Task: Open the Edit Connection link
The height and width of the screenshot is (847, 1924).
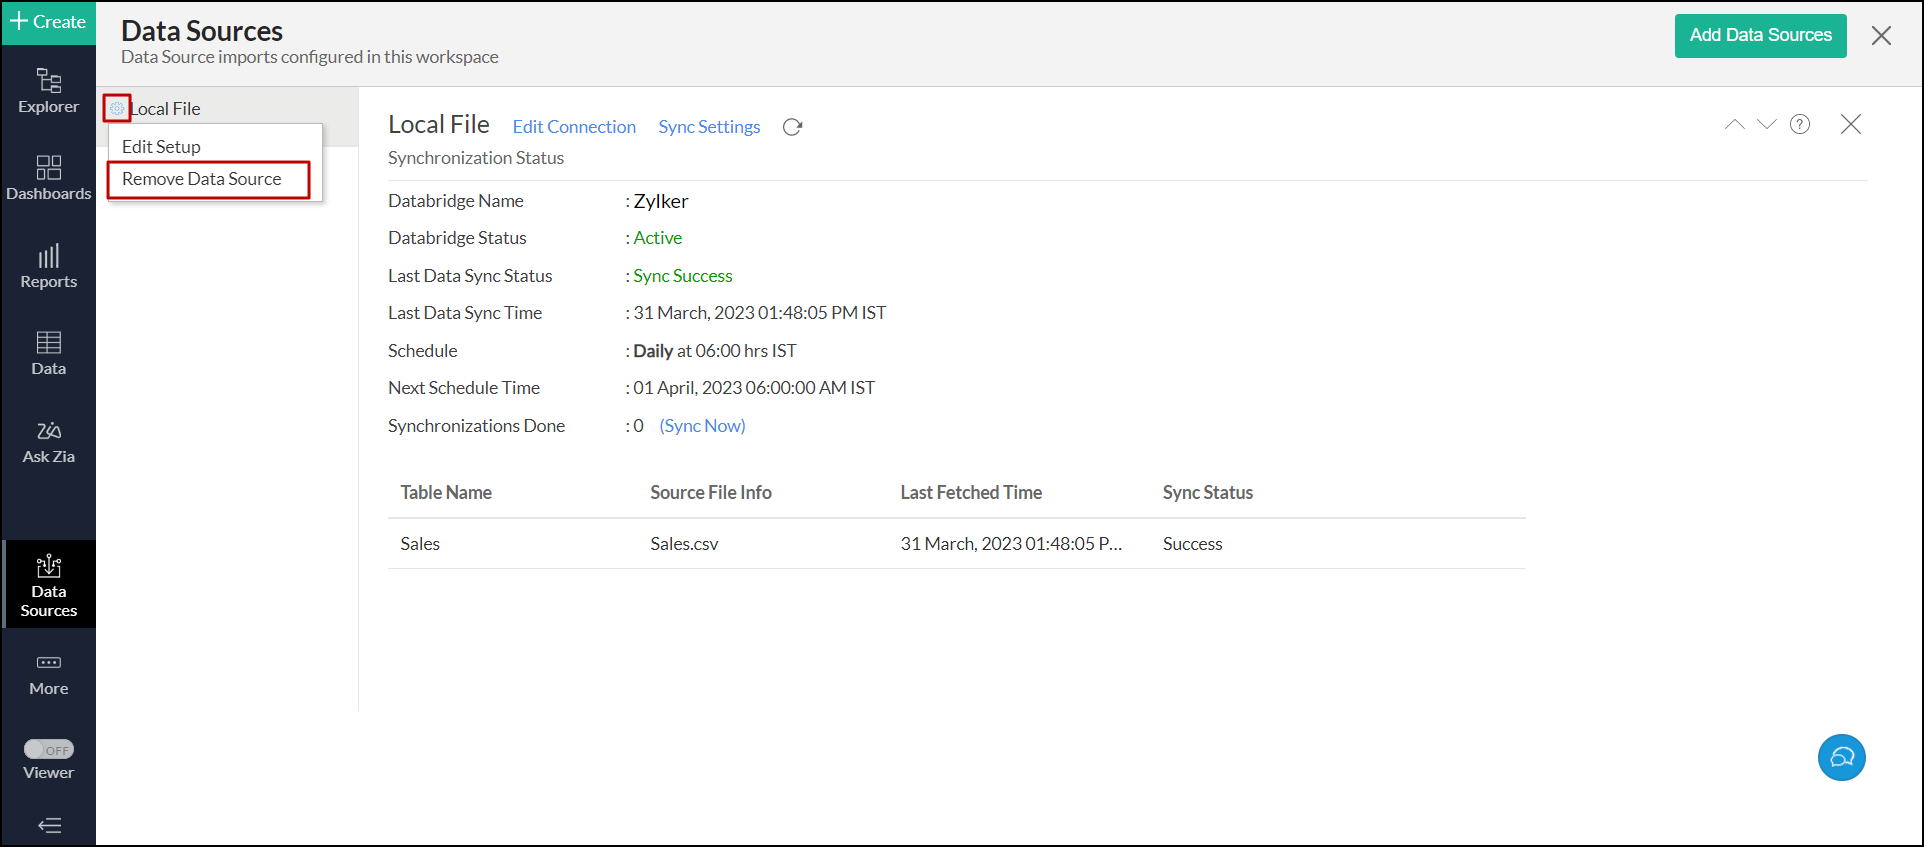Action: point(574,127)
